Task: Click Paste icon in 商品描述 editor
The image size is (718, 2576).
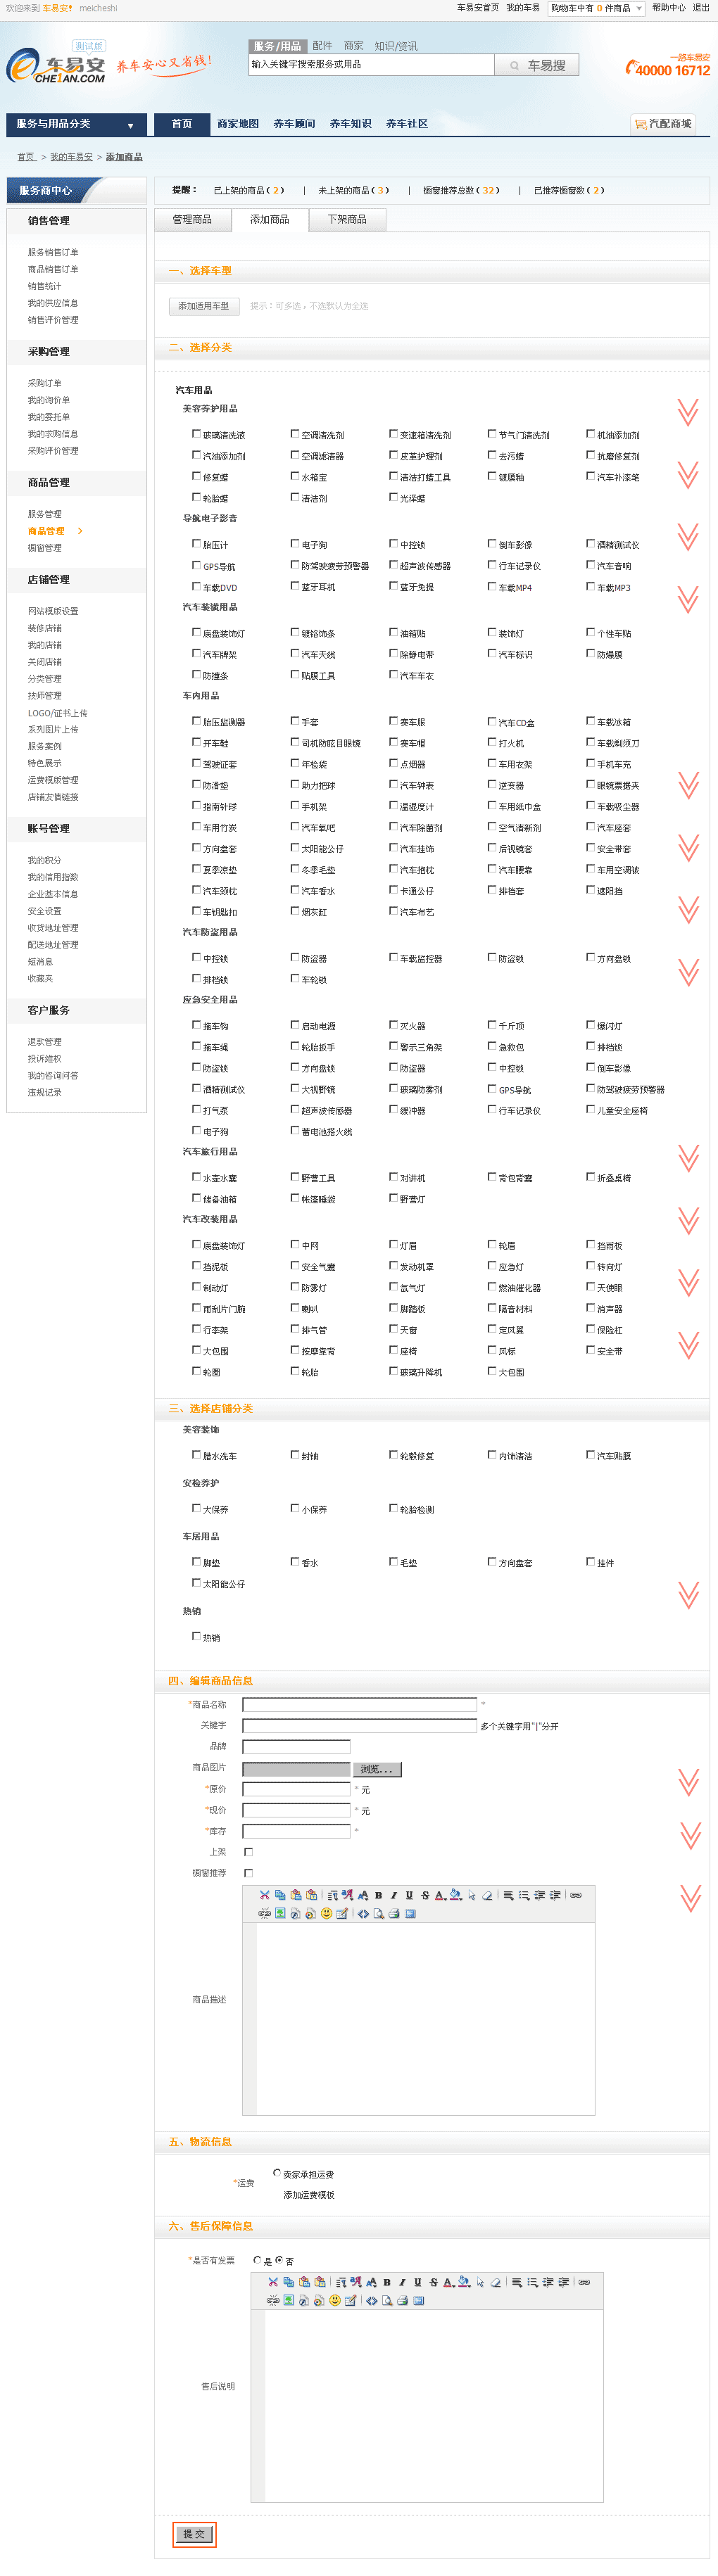Action: point(296,1895)
